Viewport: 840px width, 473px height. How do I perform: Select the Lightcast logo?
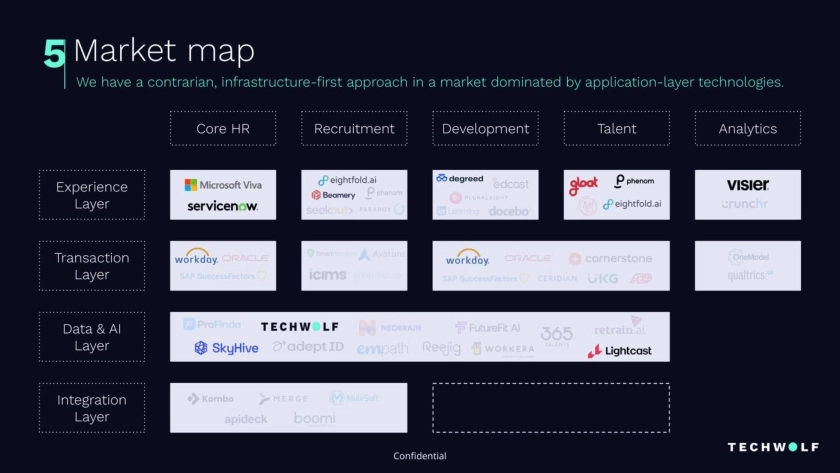click(x=619, y=351)
